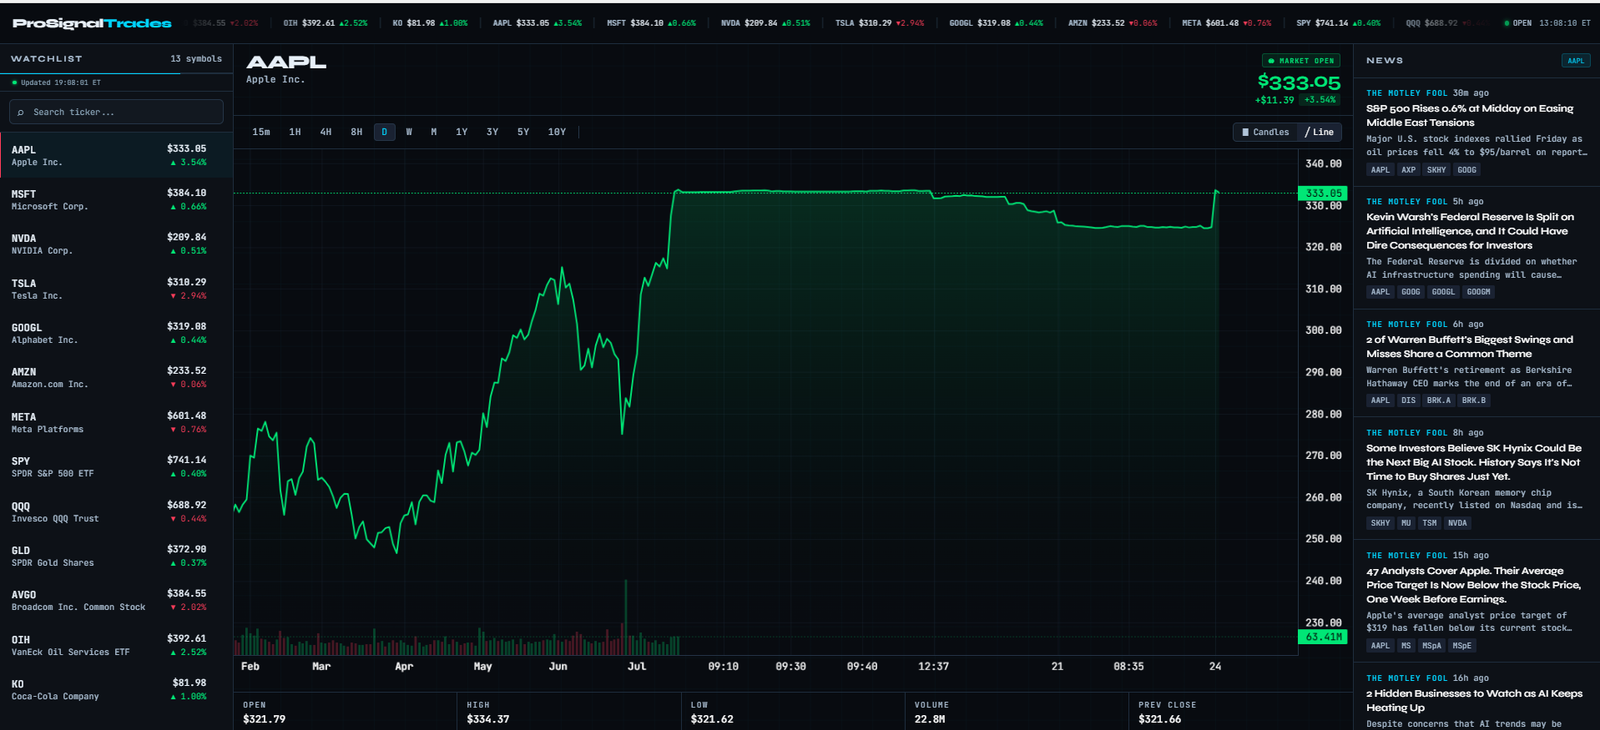Click DIS tag in Buffett article
The height and width of the screenshot is (730, 1600).
pos(1408,400)
